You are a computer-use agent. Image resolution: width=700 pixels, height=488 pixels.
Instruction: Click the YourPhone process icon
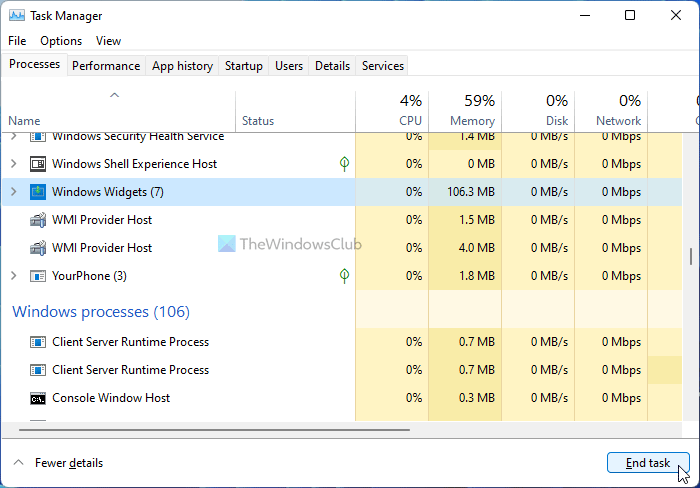tap(38, 276)
